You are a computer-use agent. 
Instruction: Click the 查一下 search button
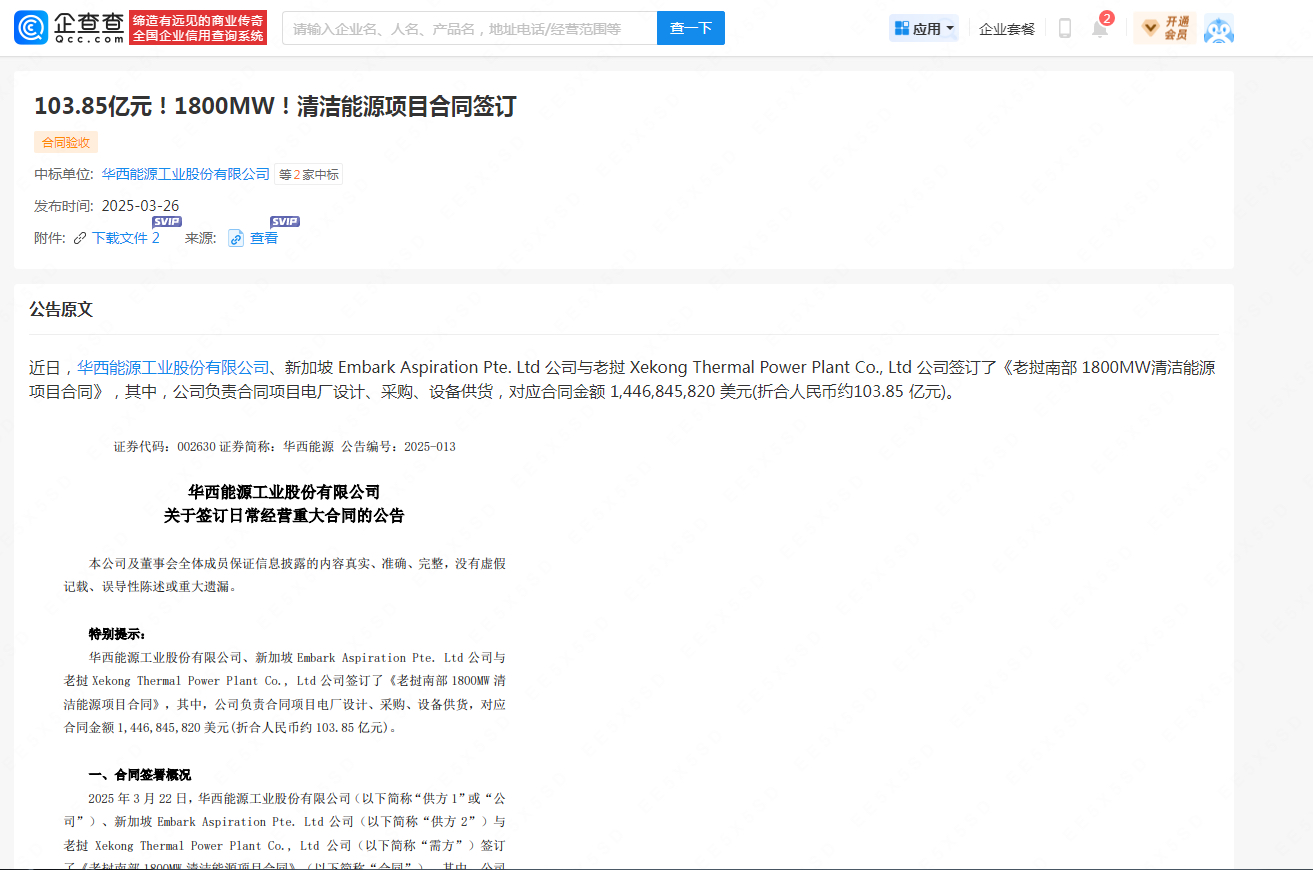click(x=691, y=28)
